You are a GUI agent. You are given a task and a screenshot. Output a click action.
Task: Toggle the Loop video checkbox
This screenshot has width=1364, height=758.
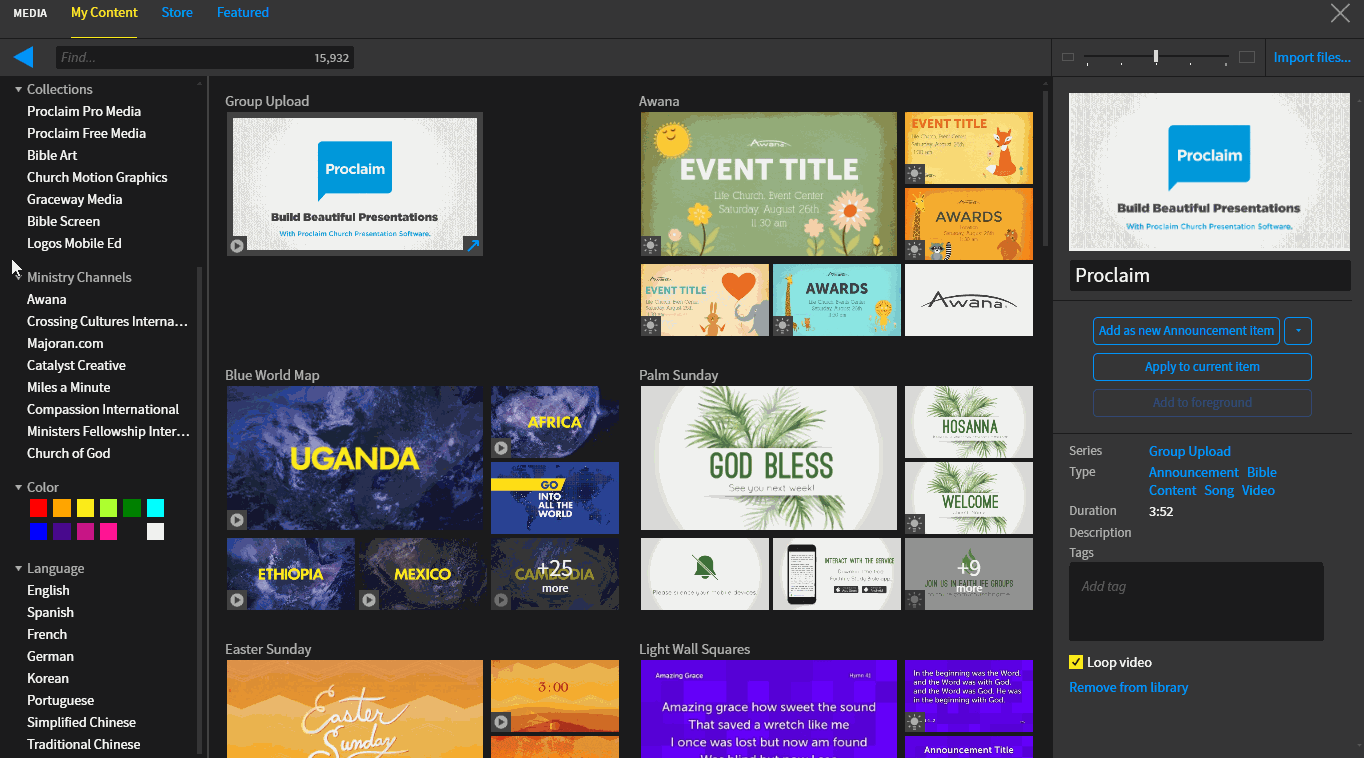click(1076, 662)
